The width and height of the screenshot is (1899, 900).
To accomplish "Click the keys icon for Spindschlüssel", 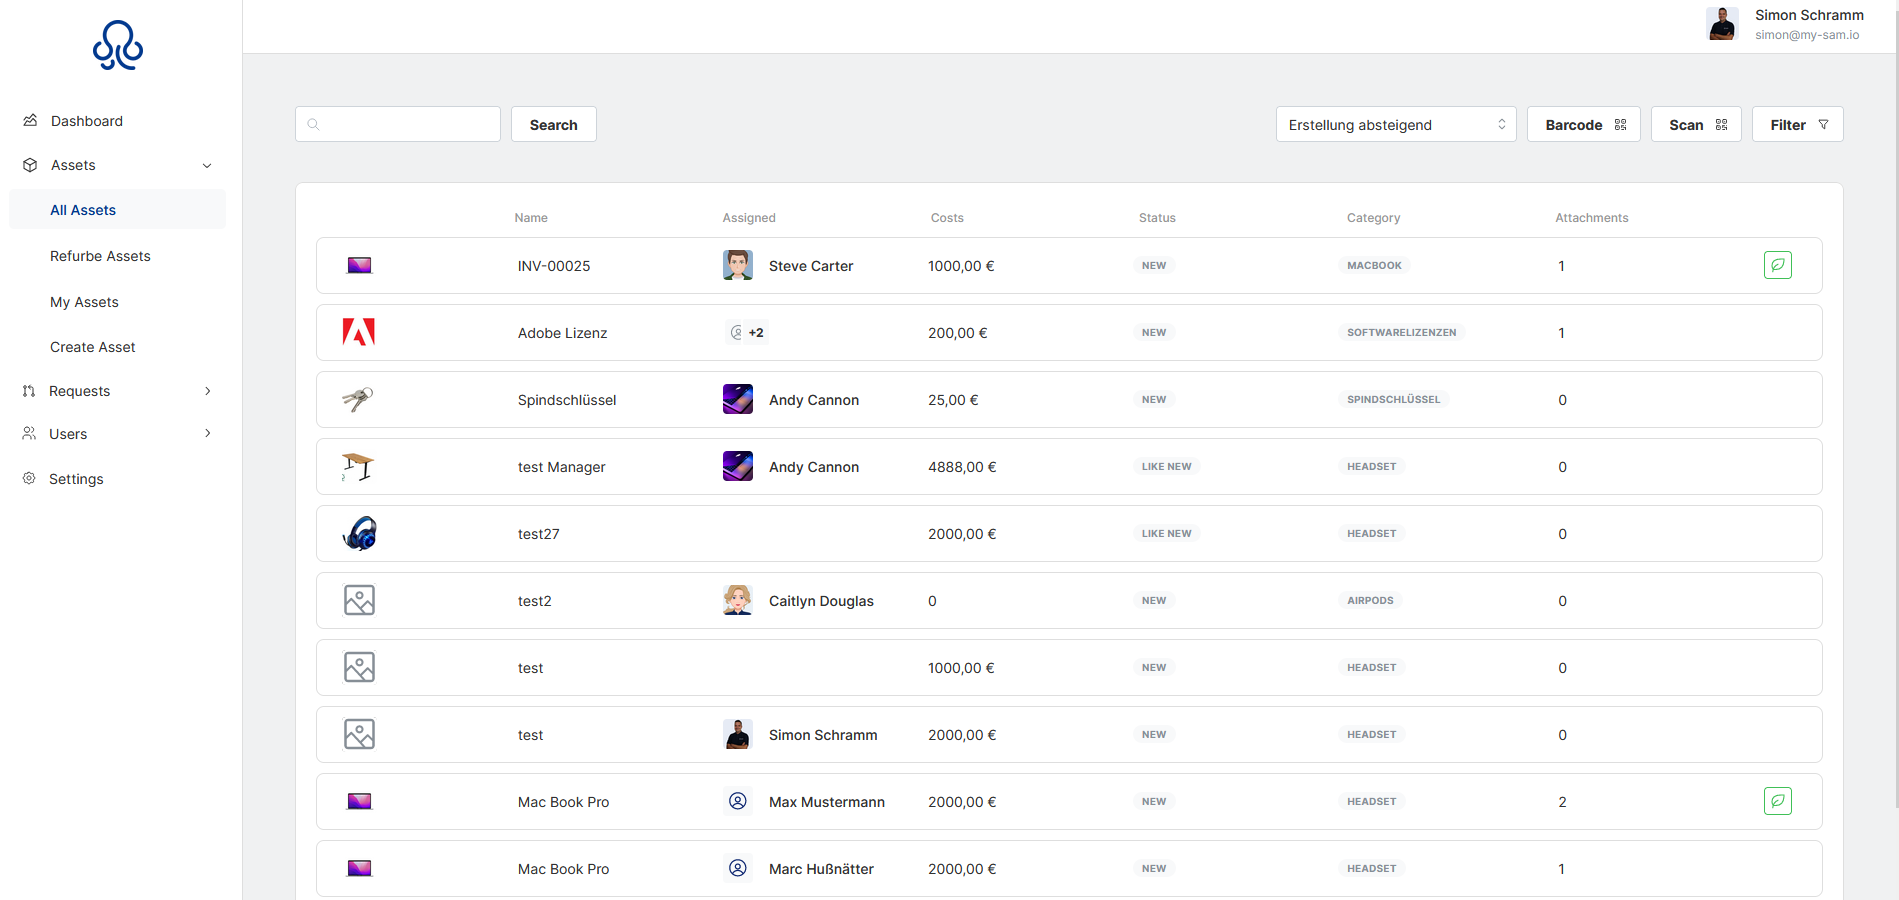I will [x=358, y=399].
